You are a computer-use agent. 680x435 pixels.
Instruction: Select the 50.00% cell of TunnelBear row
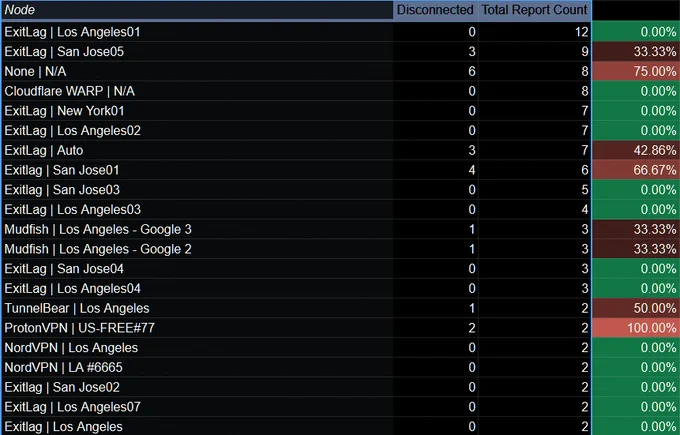click(636, 308)
